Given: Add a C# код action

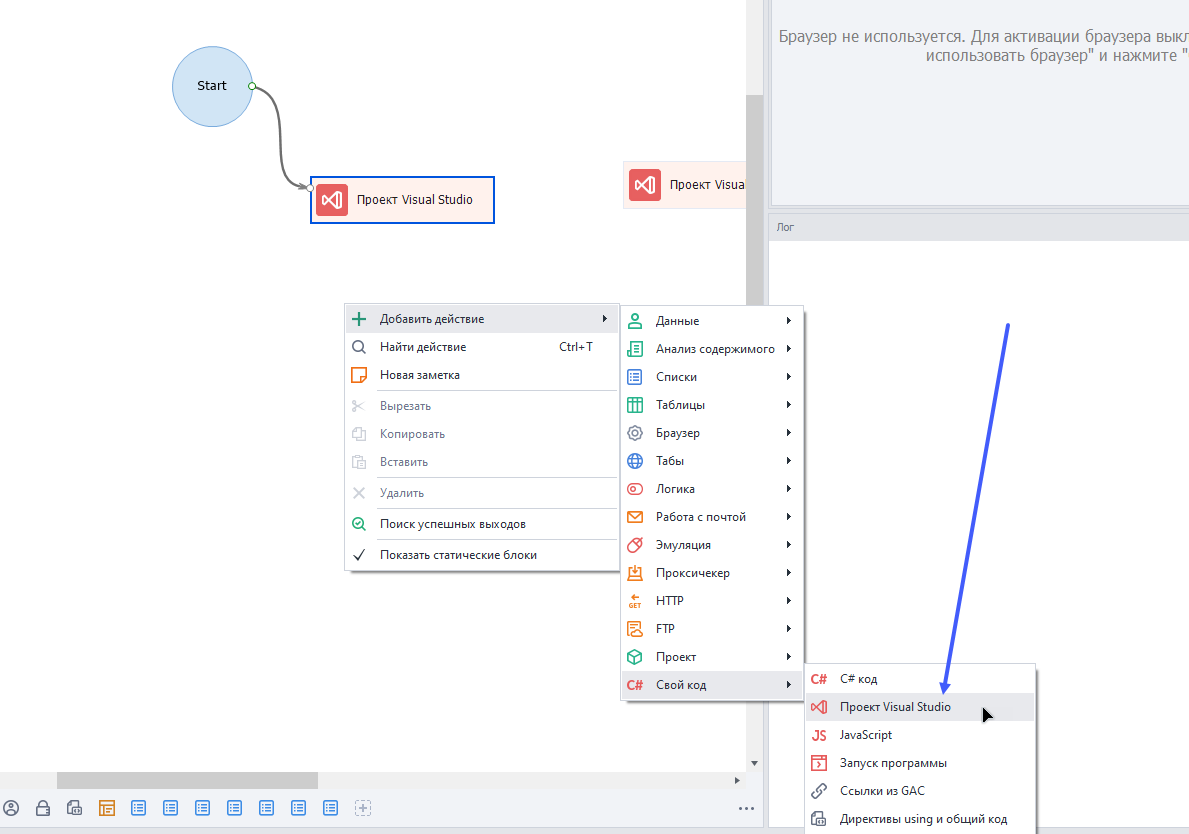Looking at the screenshot, I should 920,679.
